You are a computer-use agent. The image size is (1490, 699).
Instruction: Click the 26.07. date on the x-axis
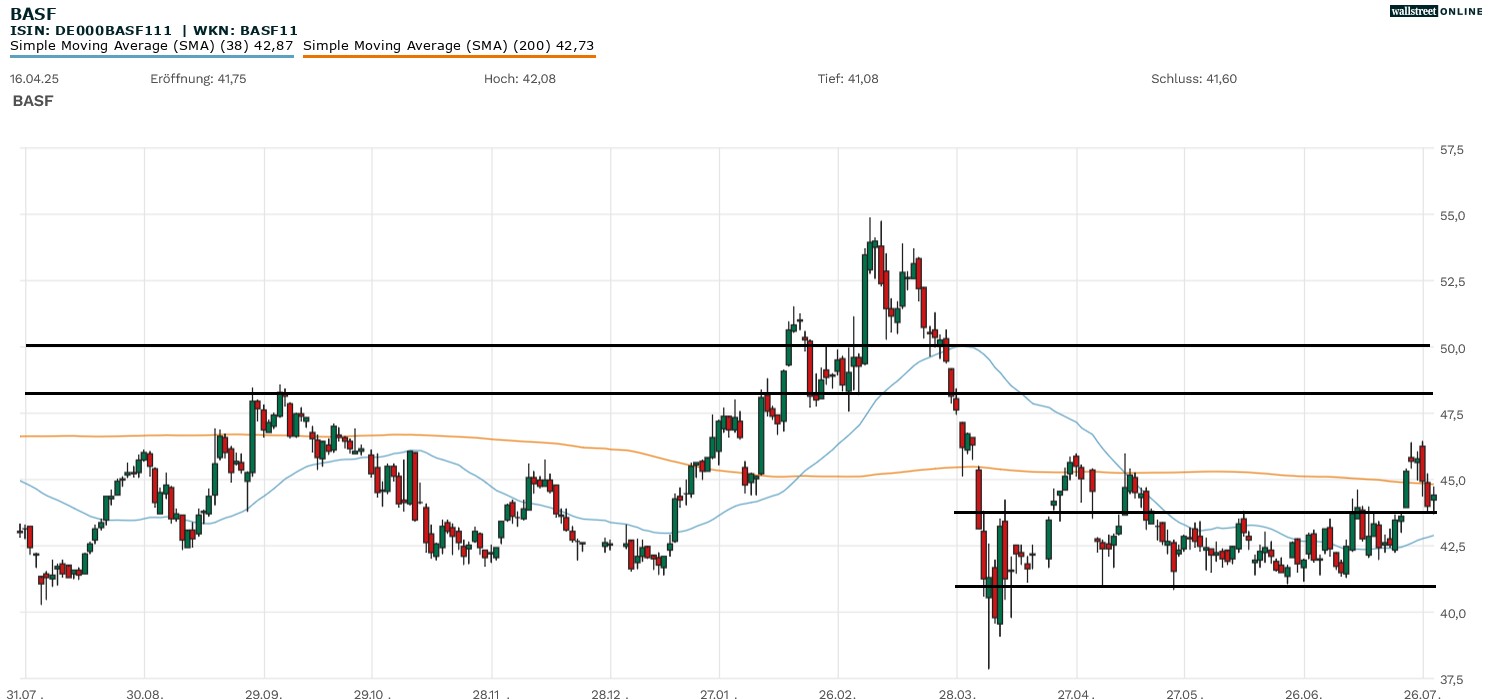coord(1423,692)
